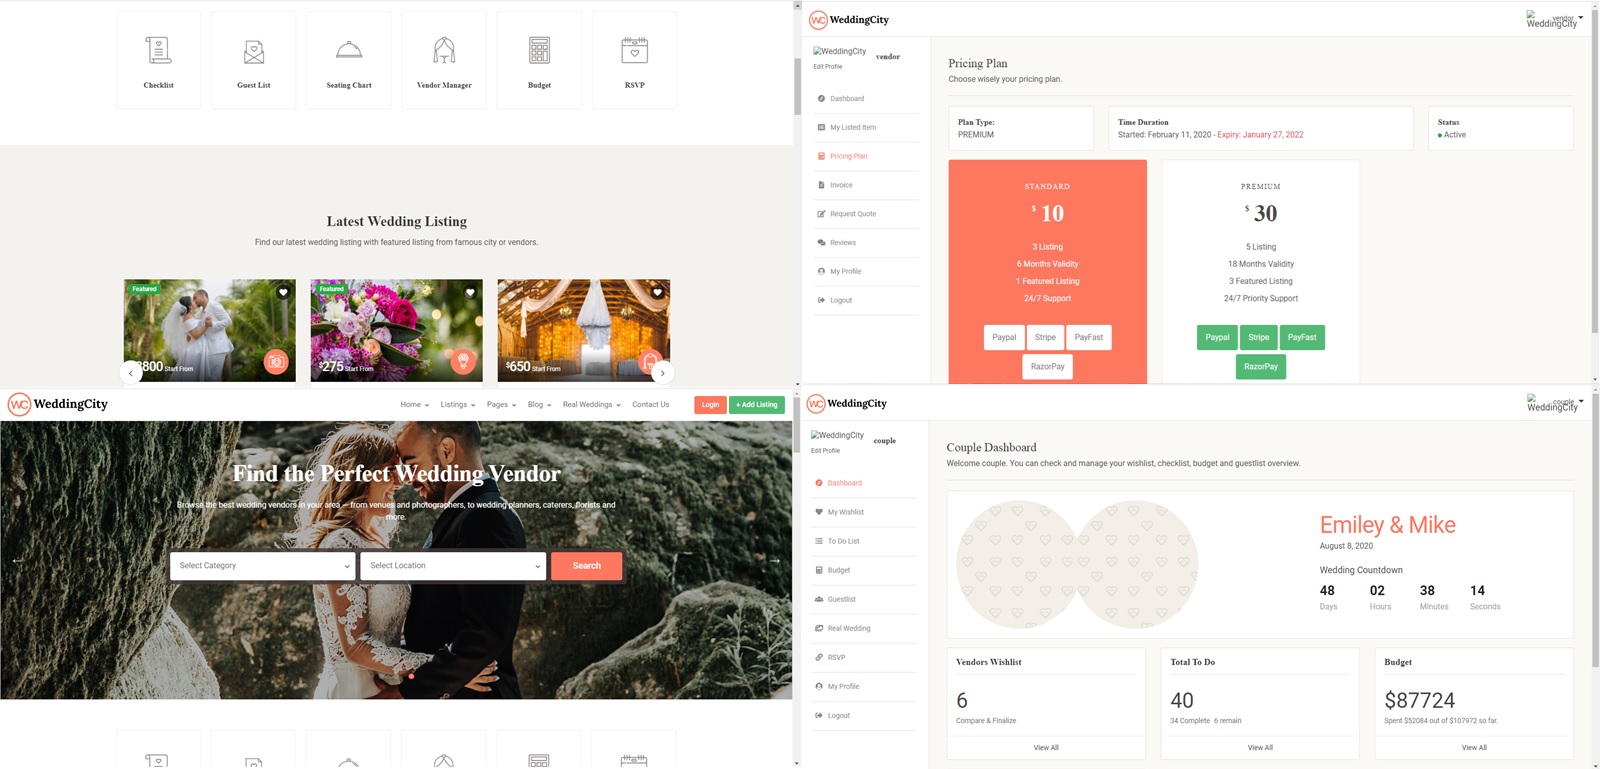Click the camera category icon on $800 listing
This screenshot has width=1600, height=769.
(x=276, y=361)
